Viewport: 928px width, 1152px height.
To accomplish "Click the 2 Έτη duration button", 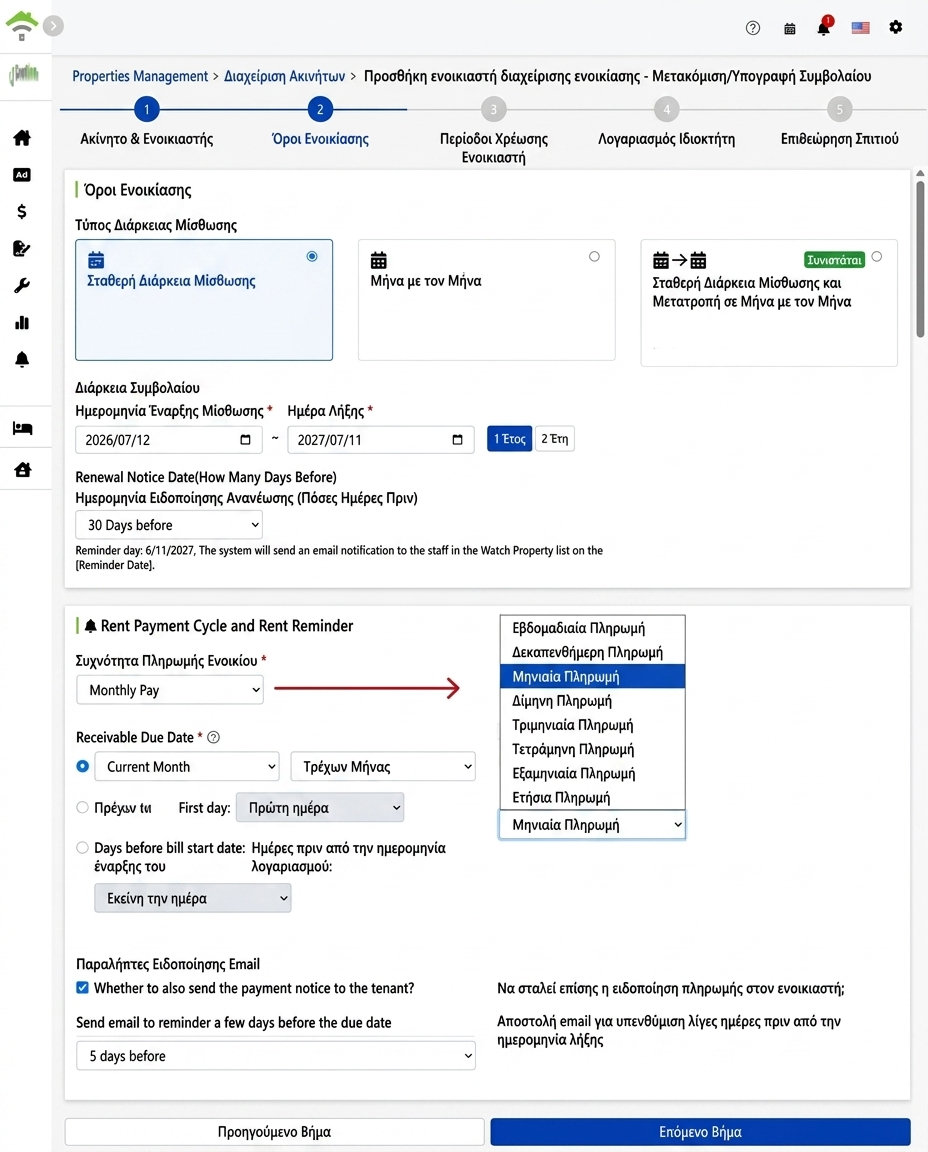I will click(x=555, y=439).
